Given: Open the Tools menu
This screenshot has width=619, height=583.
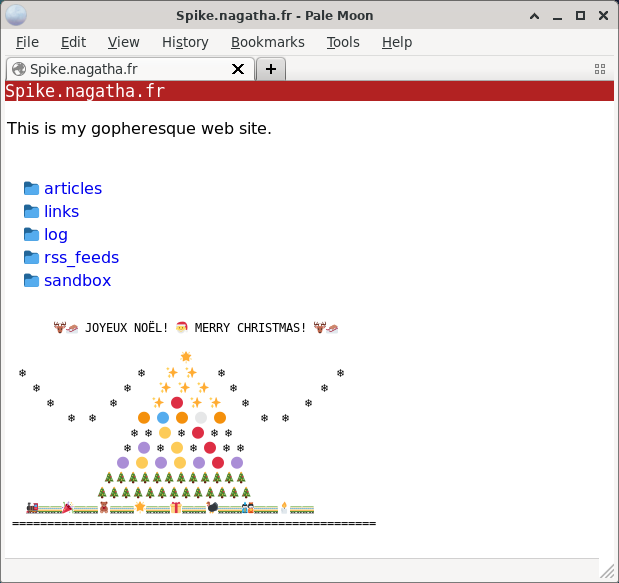Looking at the screenshot, I should coord(343,42).
